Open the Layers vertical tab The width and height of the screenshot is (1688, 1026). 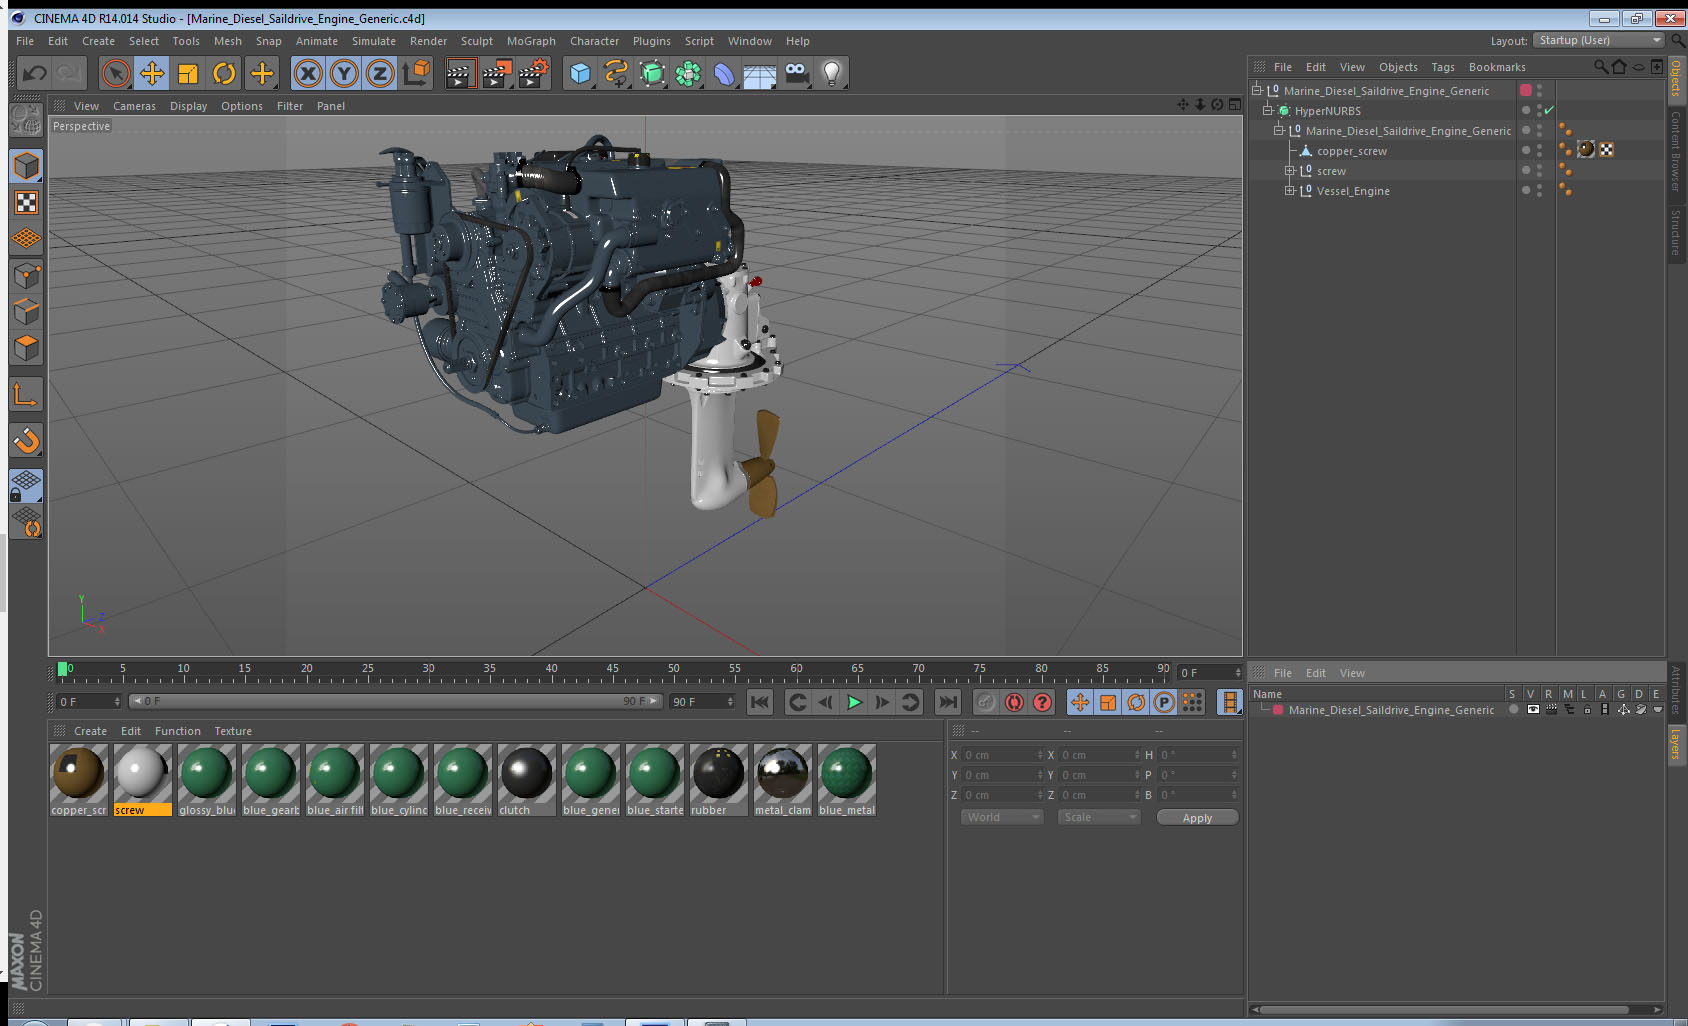[x=1677, y=744]
